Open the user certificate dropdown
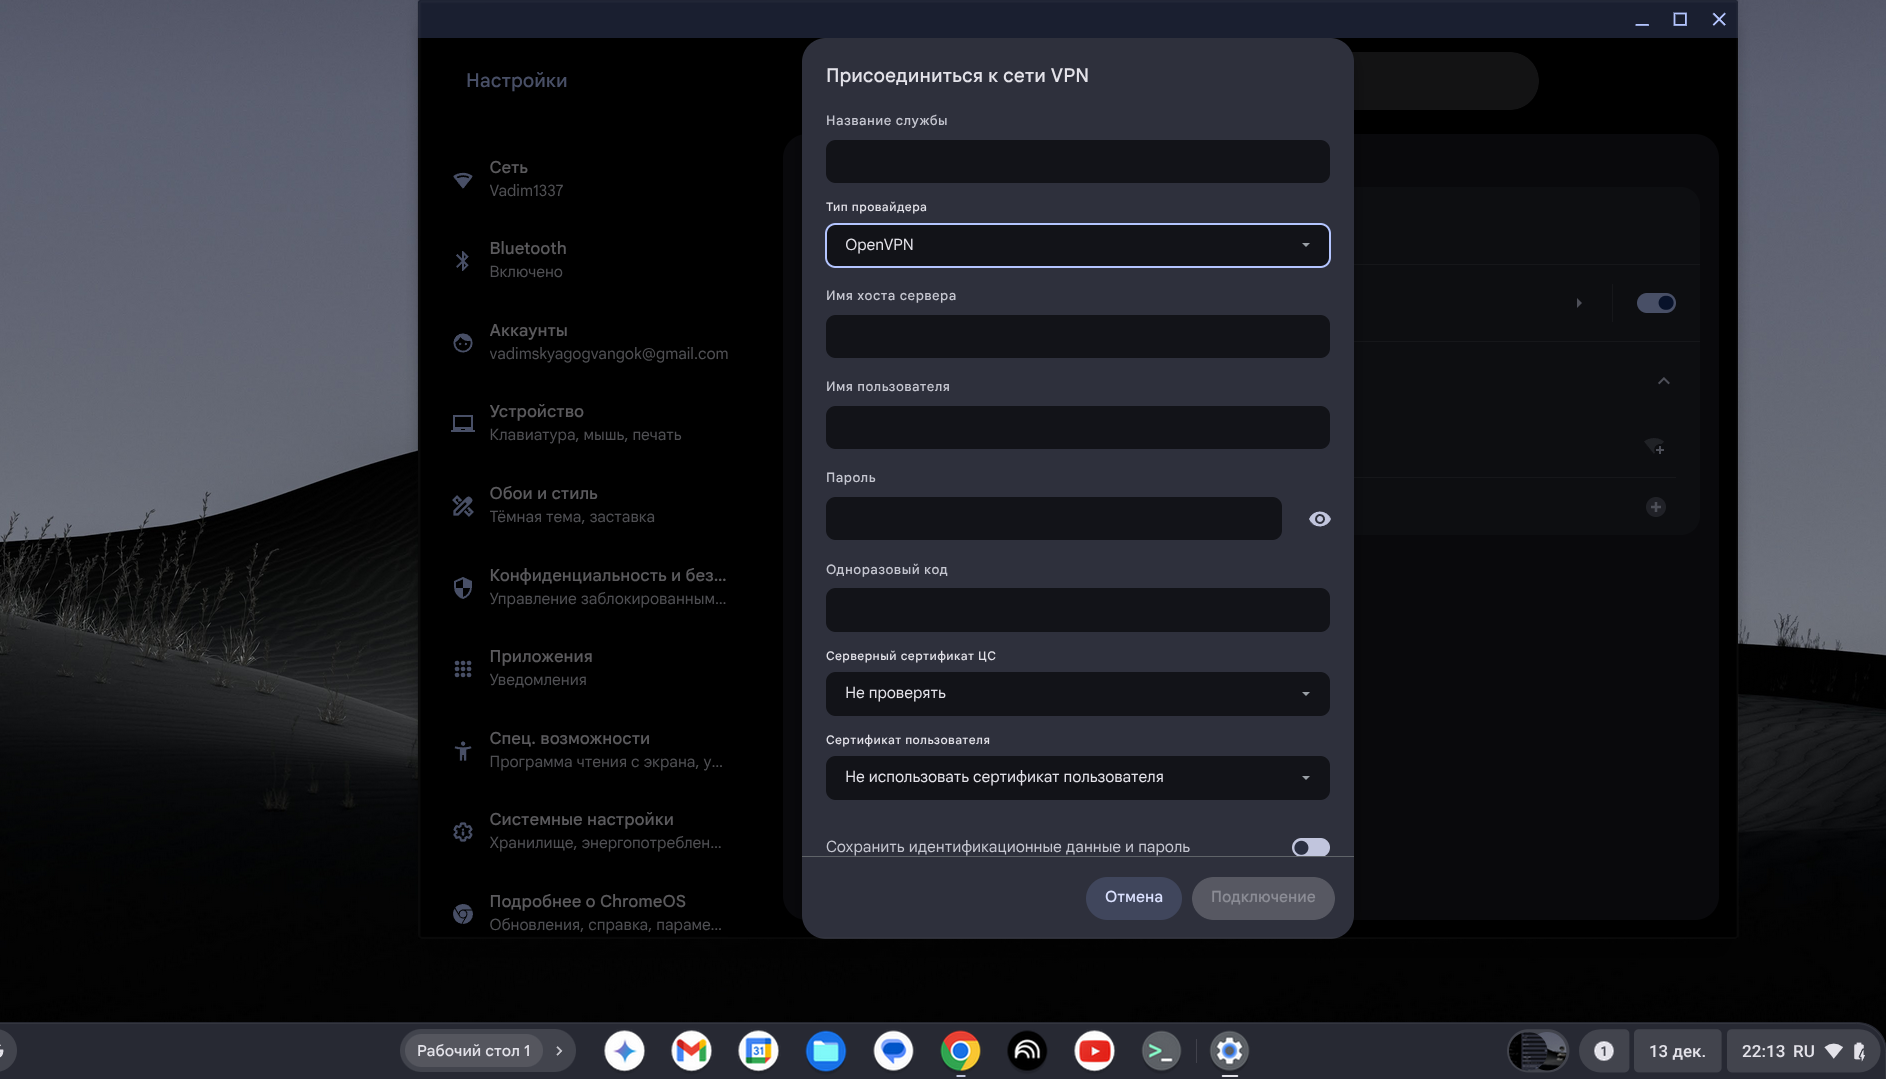Screen dimensions: 1886x1079 click(1077, 778)
